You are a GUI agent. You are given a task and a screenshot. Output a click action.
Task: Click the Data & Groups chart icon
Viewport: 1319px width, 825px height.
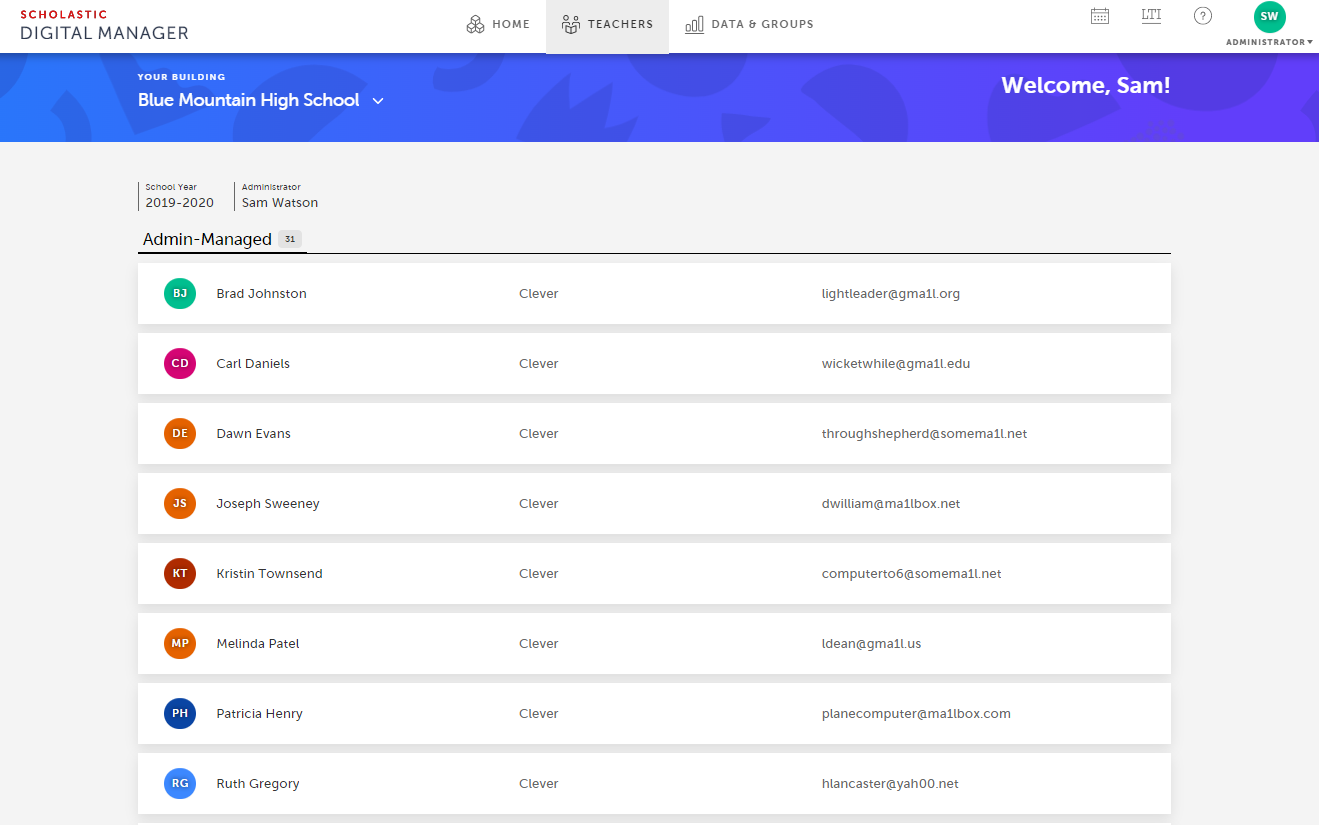pyautogui.click(x=694, y=25)
